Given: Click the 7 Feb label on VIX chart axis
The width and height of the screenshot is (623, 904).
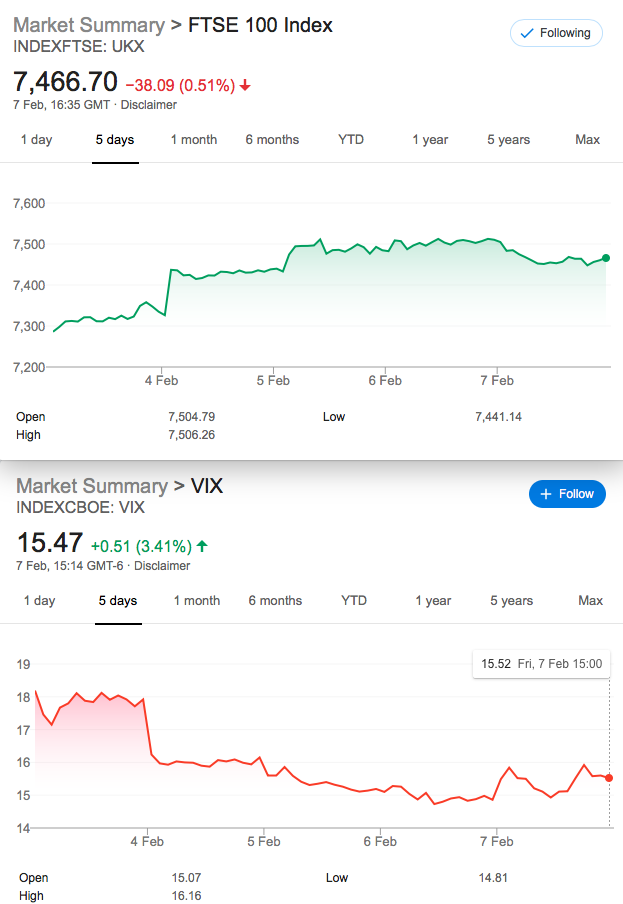Looking at the screenshot, I should [x=497, y=841].
